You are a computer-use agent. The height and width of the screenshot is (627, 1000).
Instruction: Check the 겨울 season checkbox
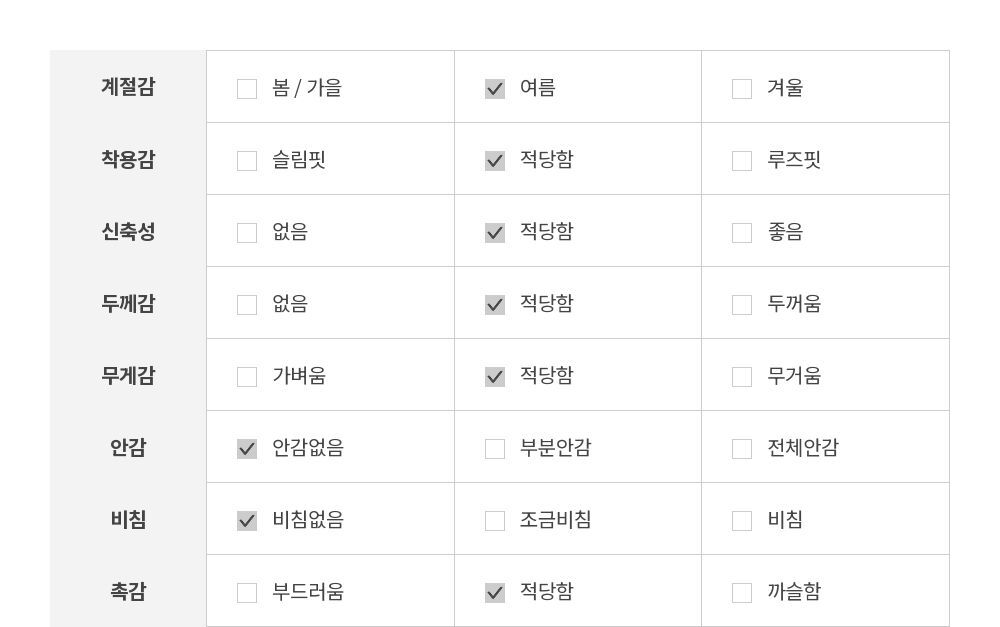(742, 89)
